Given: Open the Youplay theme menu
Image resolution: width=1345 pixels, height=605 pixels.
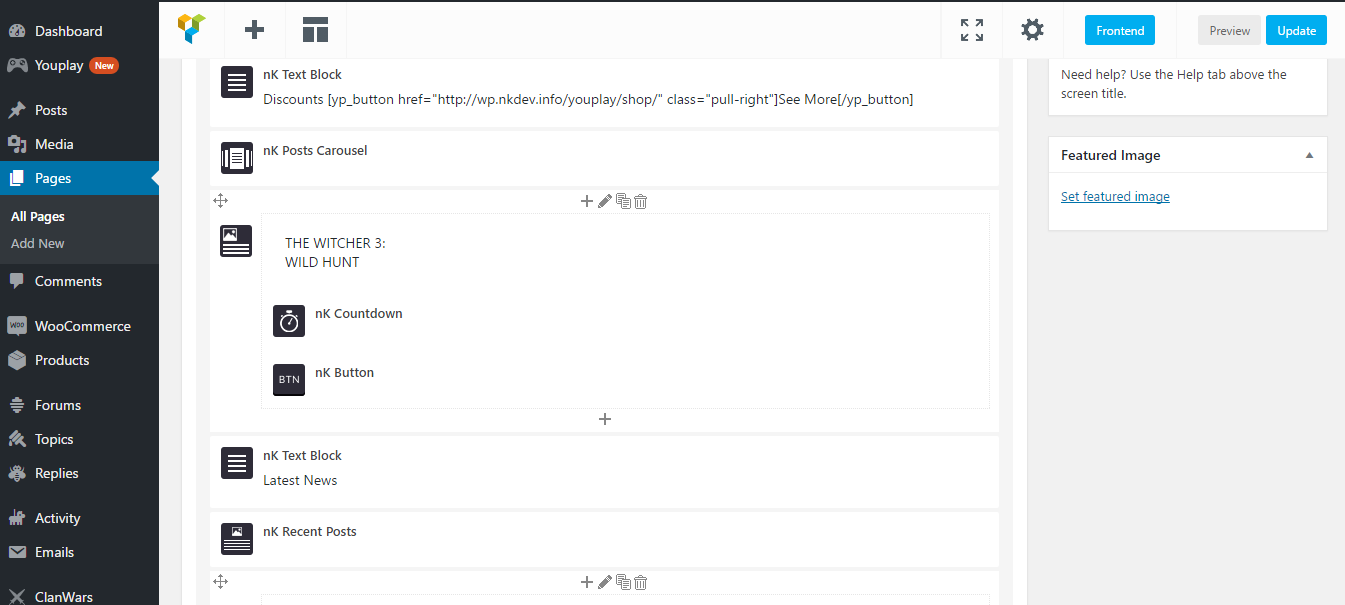Looking at the screenshot, I should (x=79, y=65).
